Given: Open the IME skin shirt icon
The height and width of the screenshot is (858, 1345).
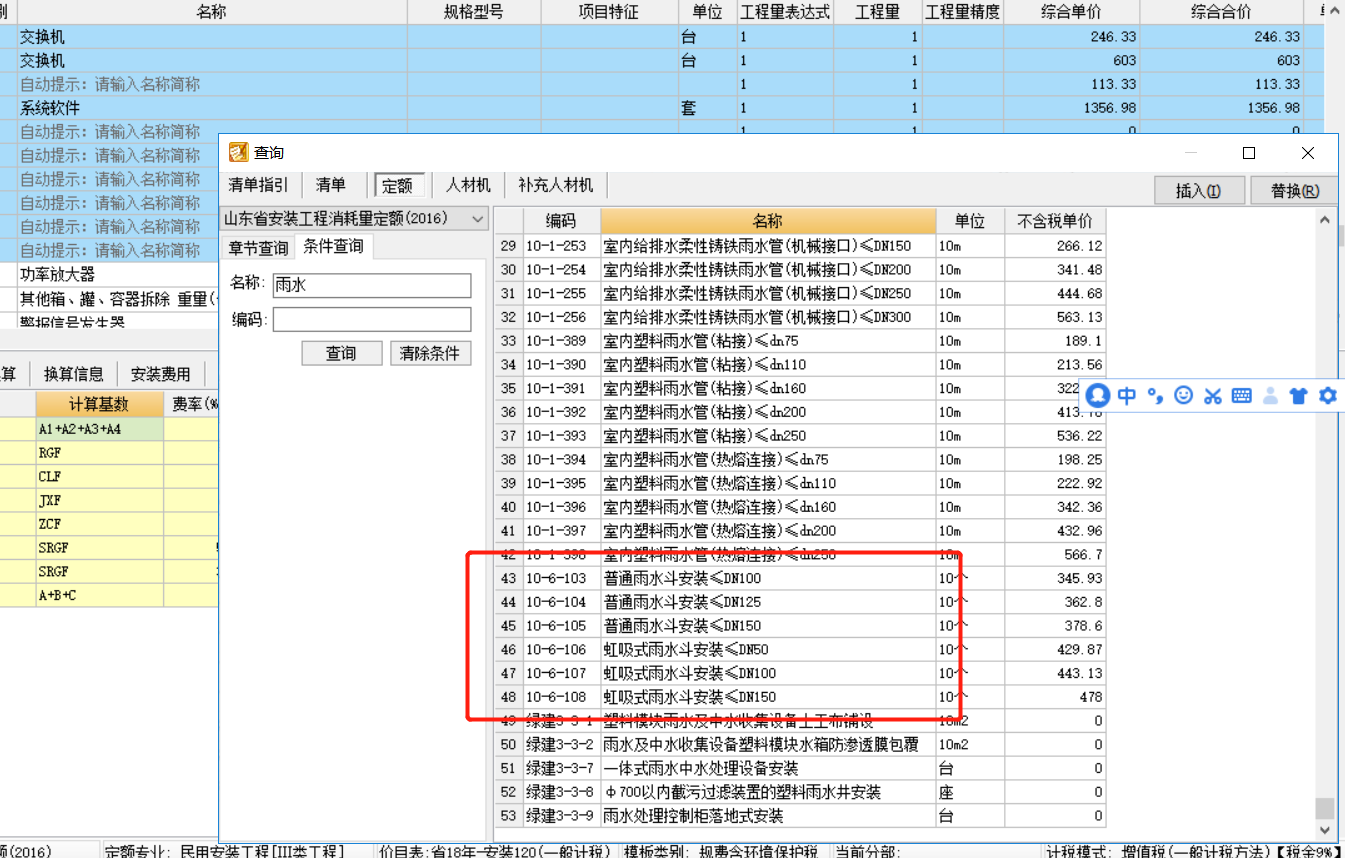Looking at the screenshot, I should 1299,395.
